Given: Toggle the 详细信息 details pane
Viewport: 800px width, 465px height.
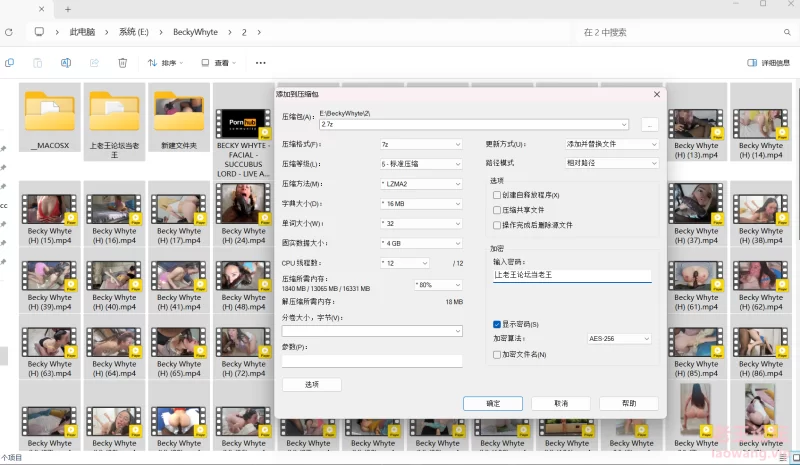Looking at the screenshot, I should click(x=768, y=62).
